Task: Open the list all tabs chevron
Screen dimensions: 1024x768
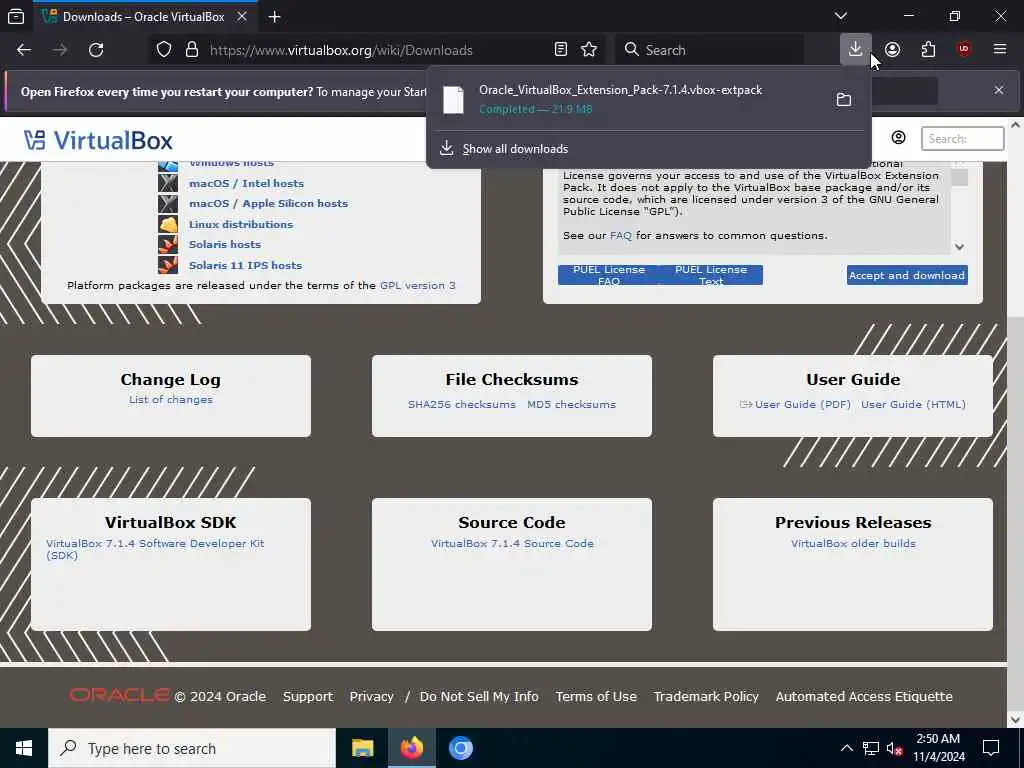Action: [841, 16]
